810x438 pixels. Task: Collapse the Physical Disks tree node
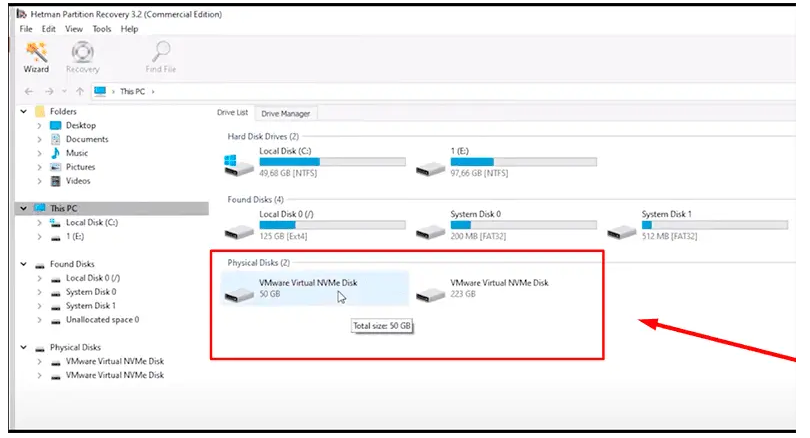23,347
